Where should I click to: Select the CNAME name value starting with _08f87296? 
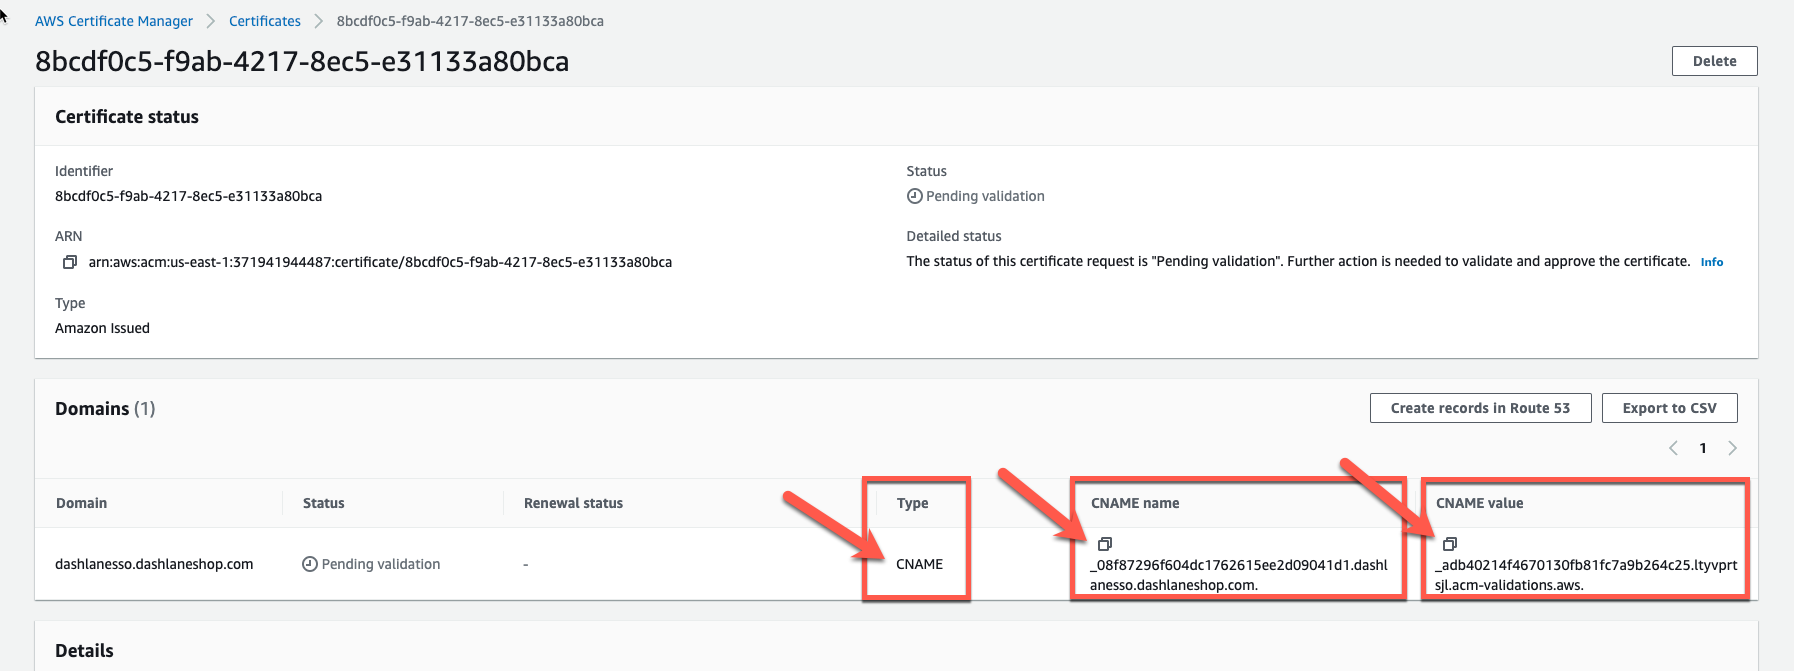[x=1239, y=575]
